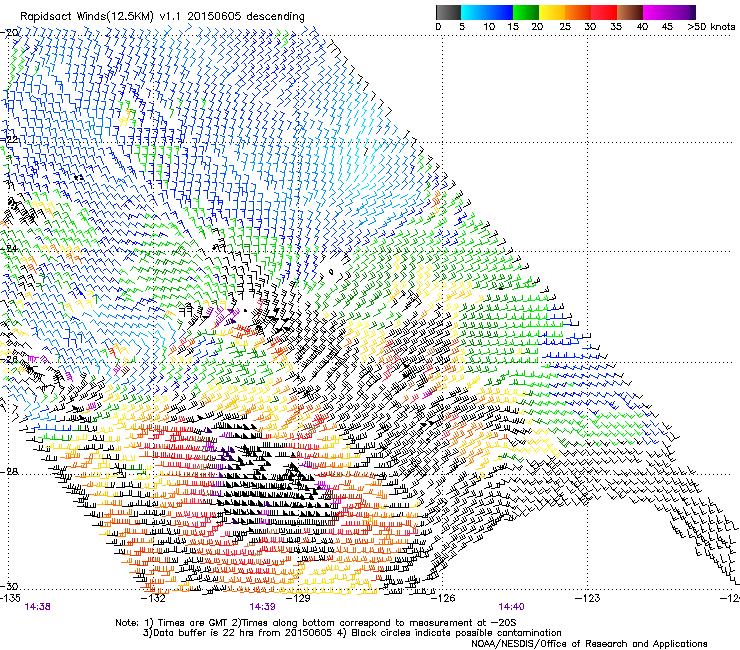Click the green 15-20 knots color band
The height and width of the screenshot is (650, 740).
point(526,12)
